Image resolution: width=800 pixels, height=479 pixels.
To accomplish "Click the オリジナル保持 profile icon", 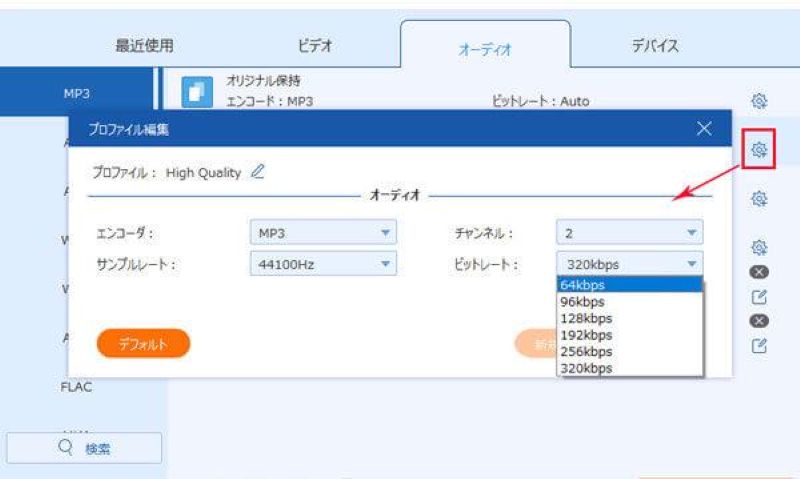I will click(197, 92).
